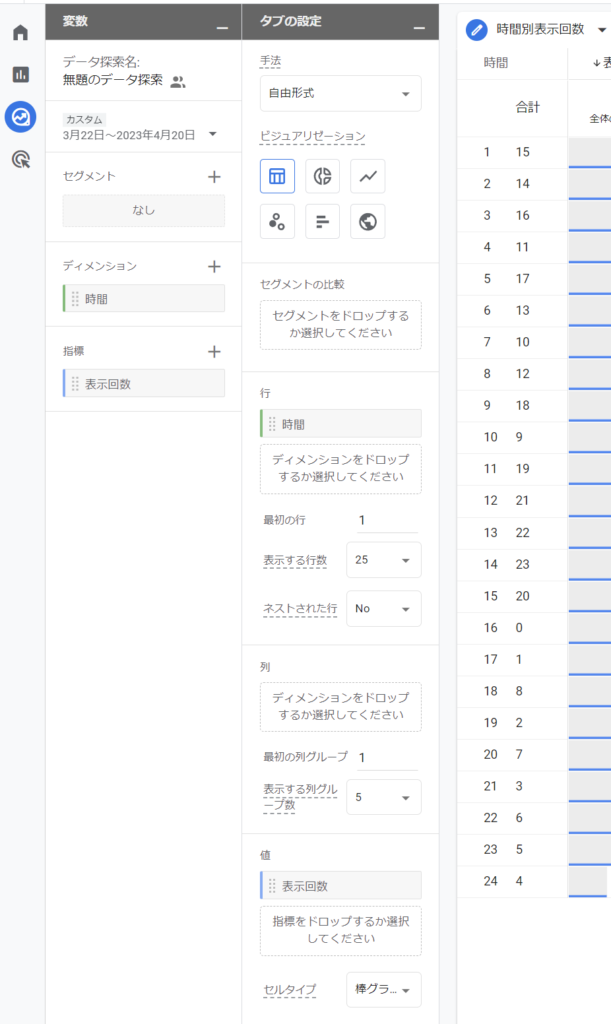Image resolution: width=611 pixels, height=1024 pixels.
Task: Open the custom date range picker
Action: coord(140,133)
